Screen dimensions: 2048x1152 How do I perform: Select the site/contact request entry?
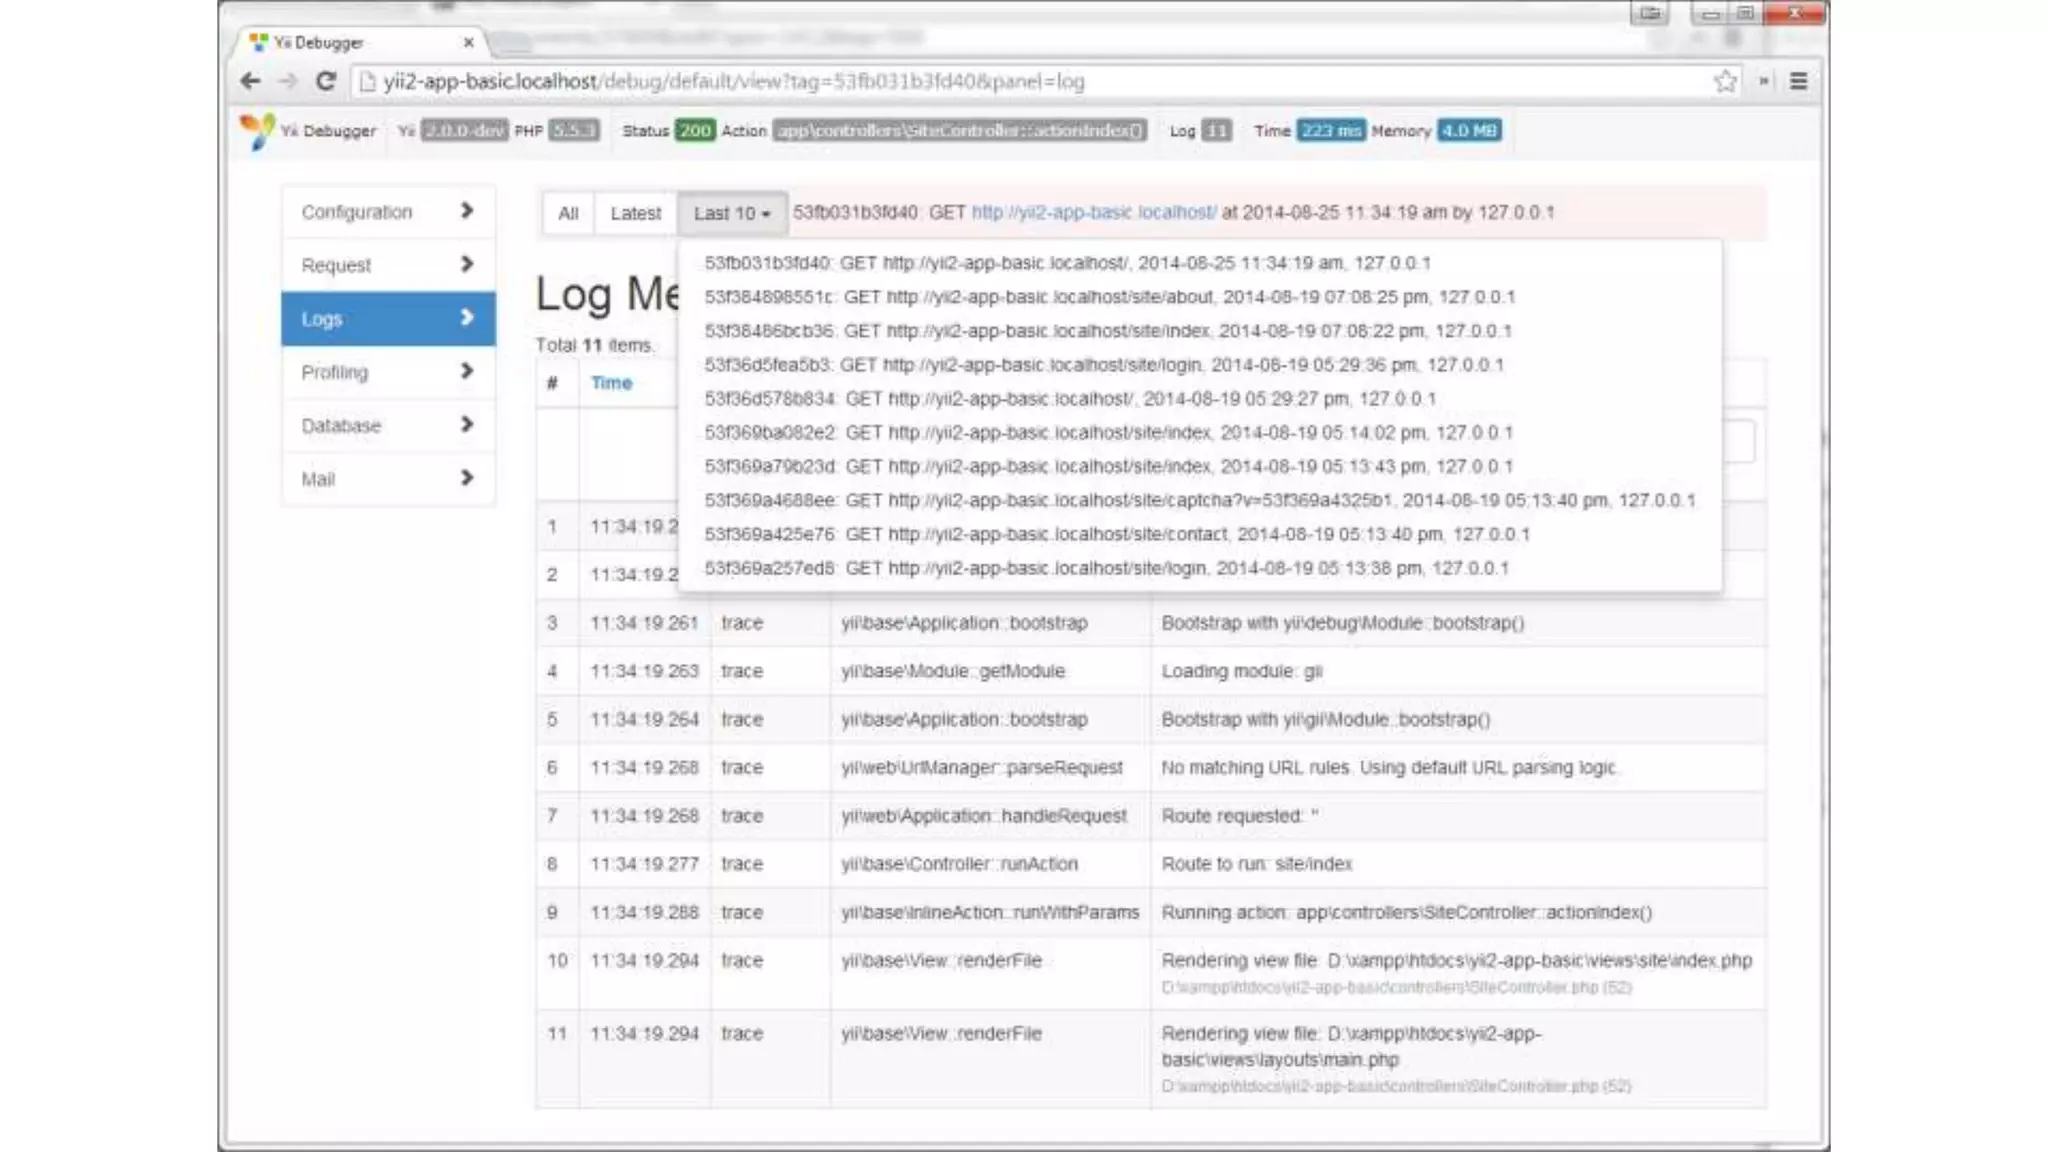[1116, 534]
